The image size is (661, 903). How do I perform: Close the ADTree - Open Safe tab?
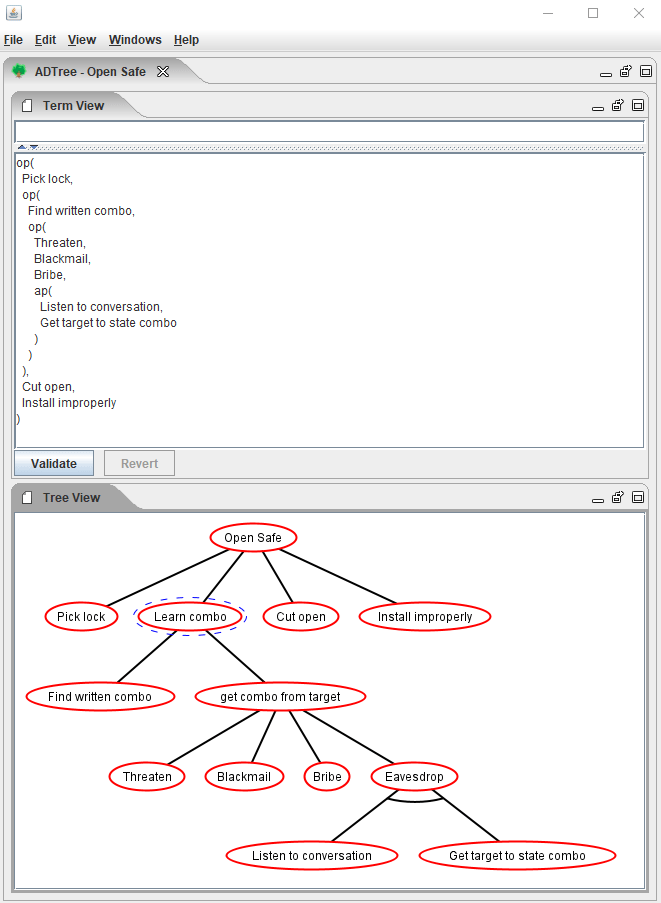[x=164, y=71]
